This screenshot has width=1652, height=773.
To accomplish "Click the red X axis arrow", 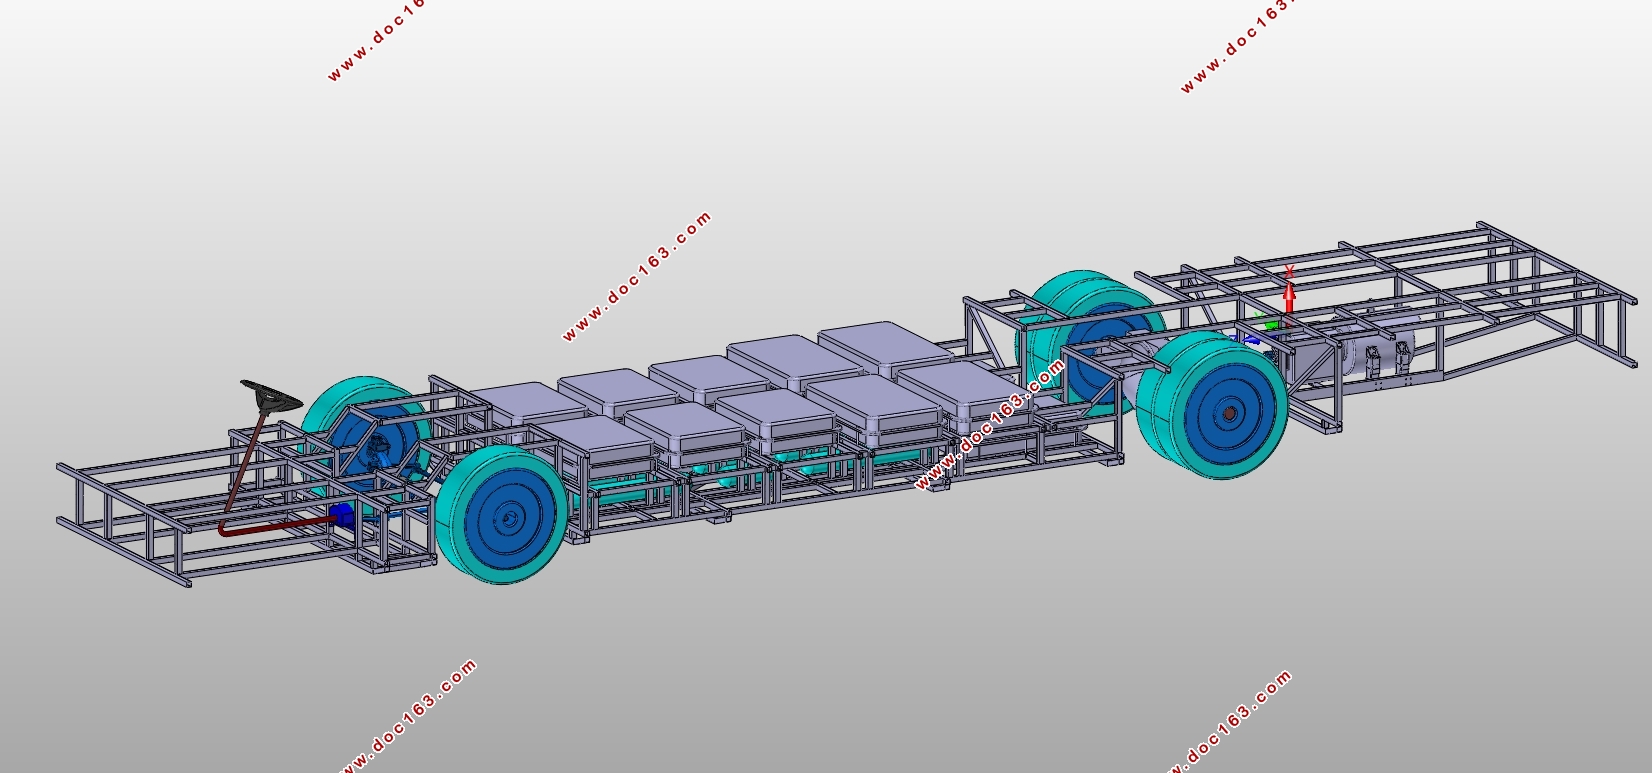I will [1289, 297].
